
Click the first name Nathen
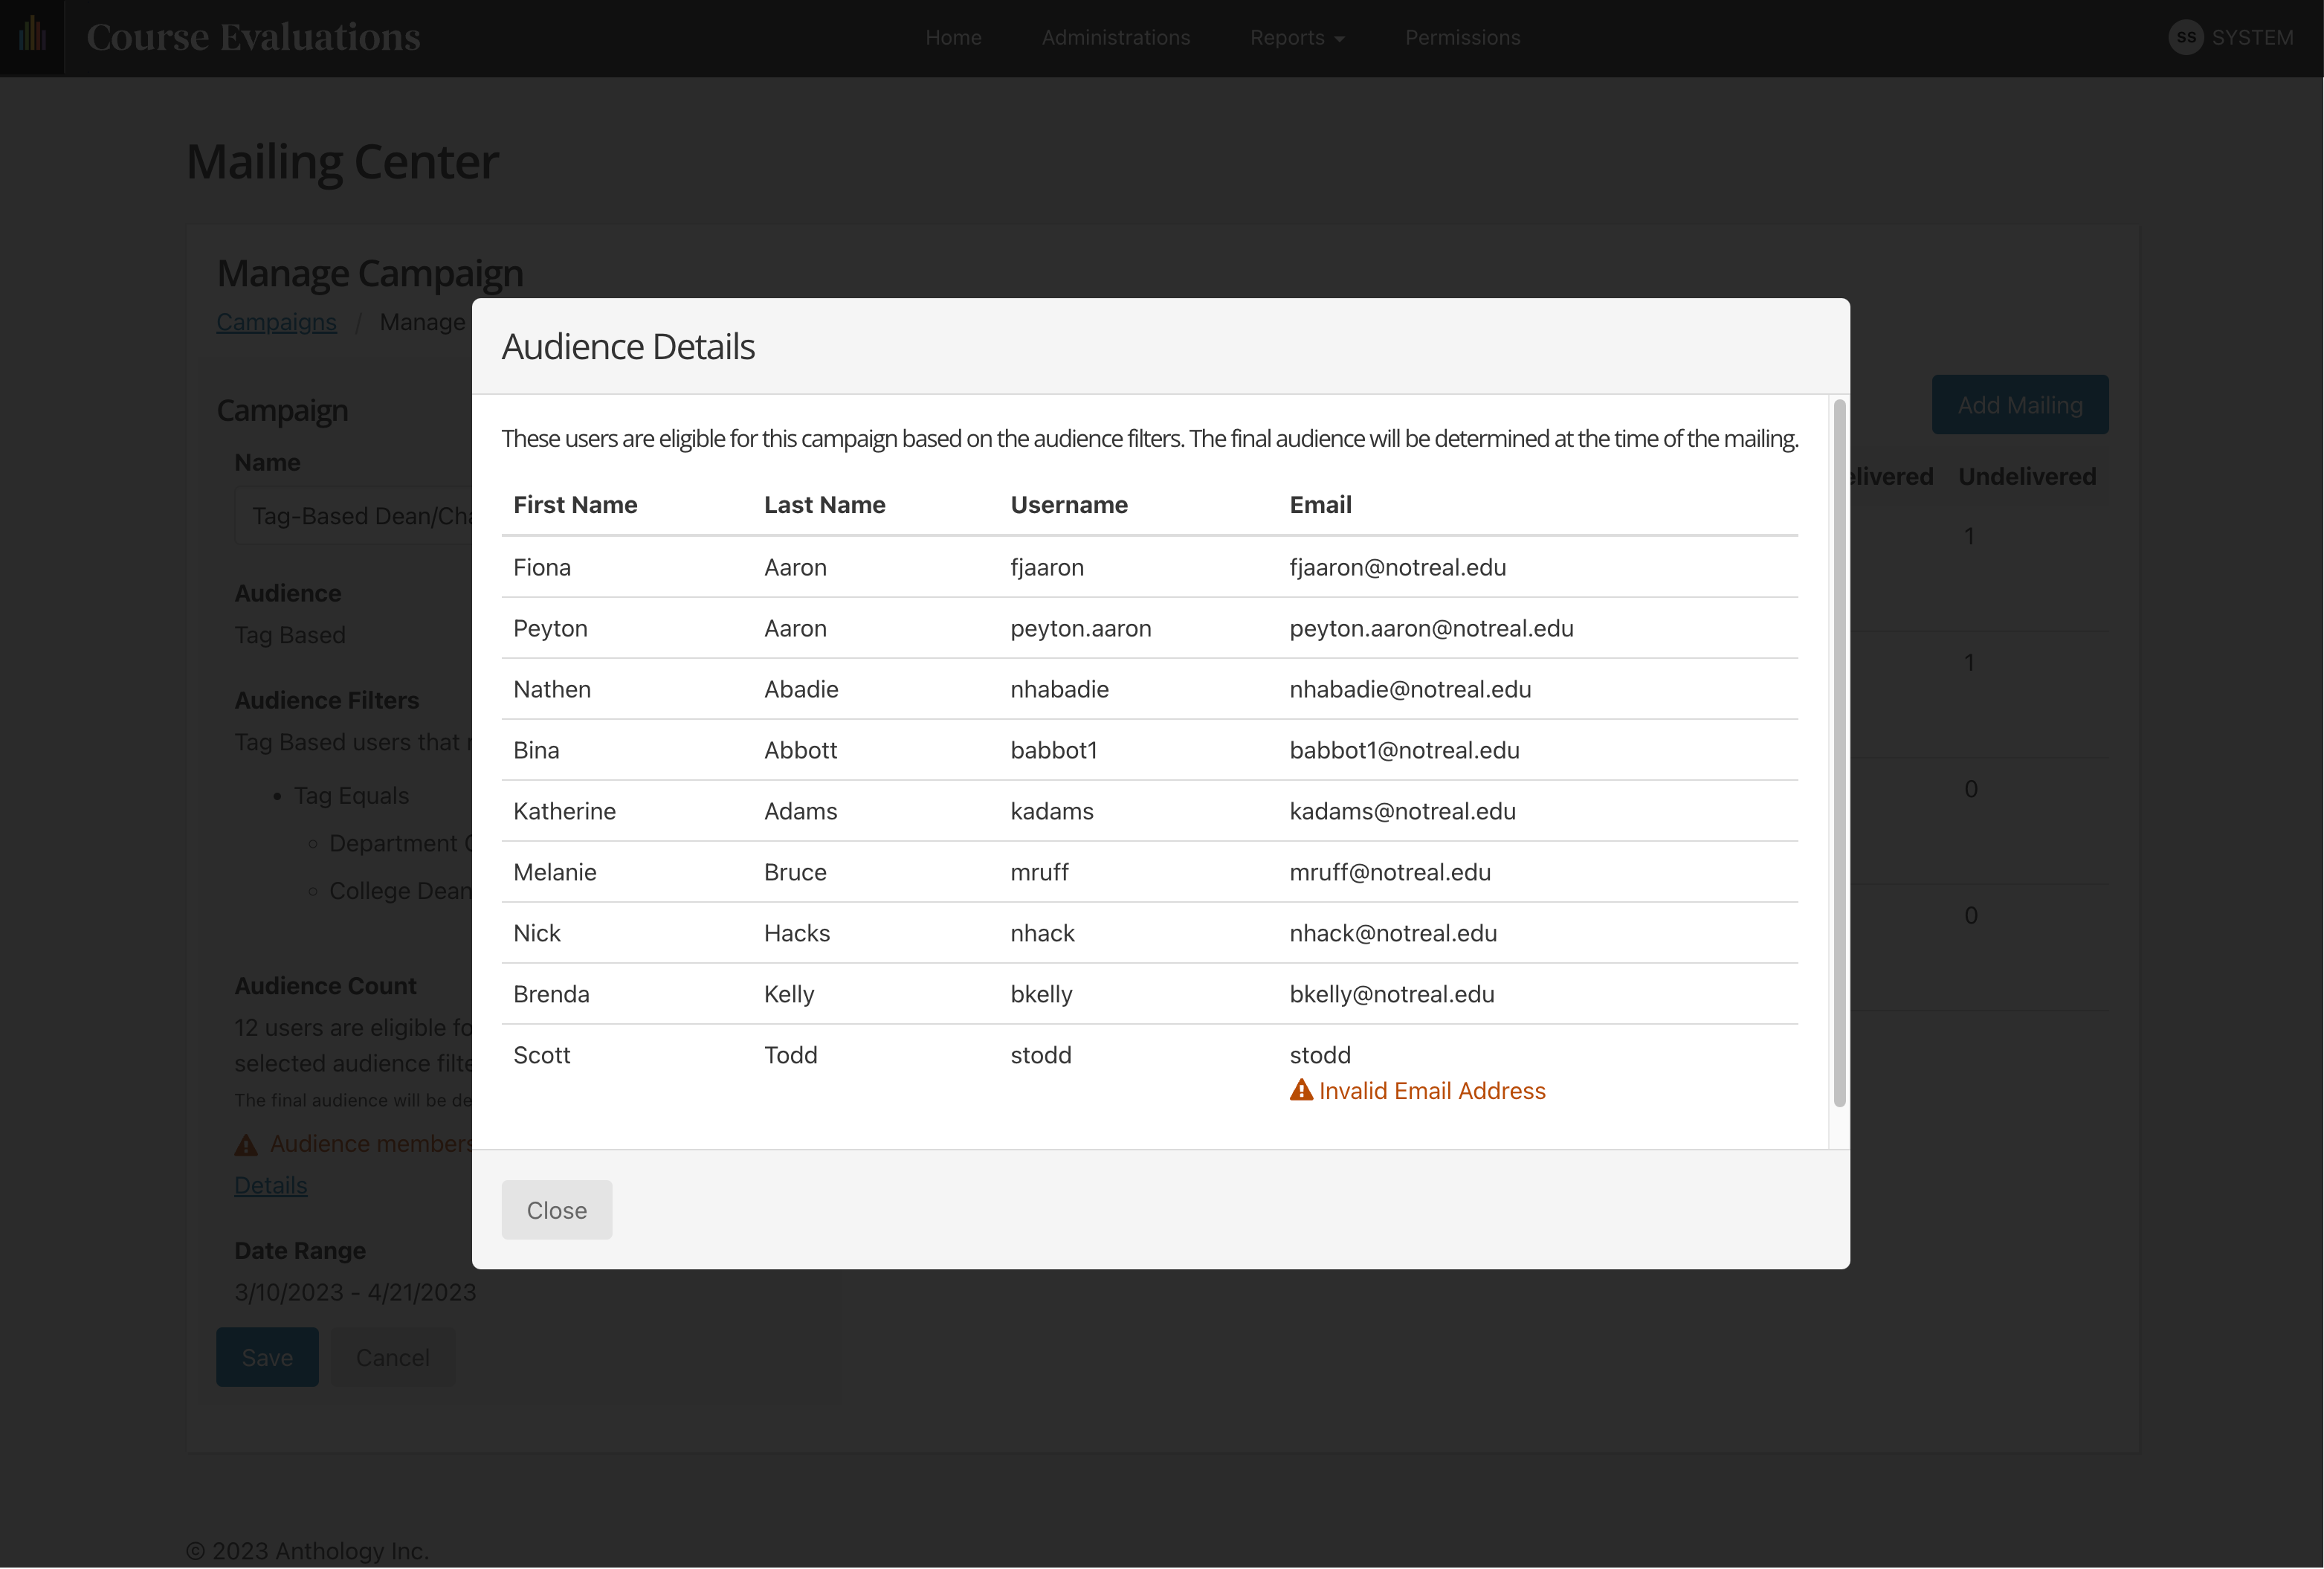552,690
